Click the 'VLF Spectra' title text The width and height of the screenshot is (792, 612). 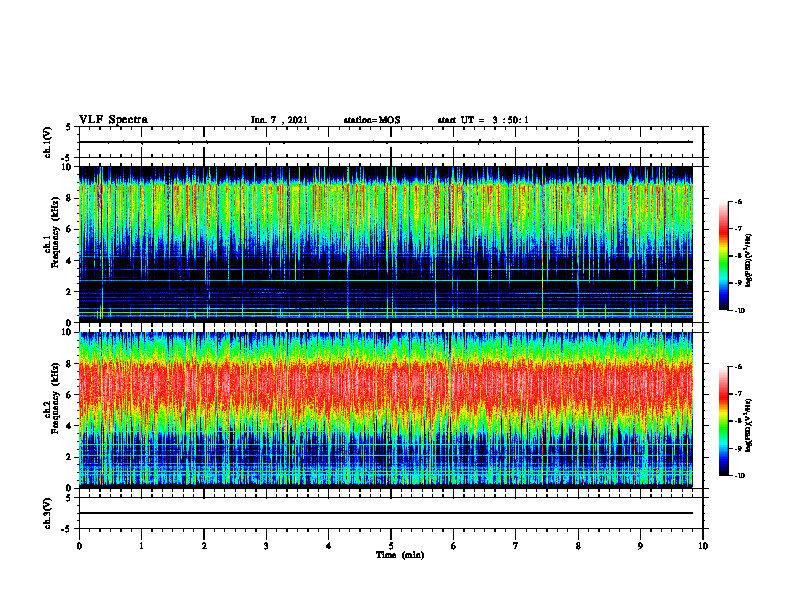point(114,120)
